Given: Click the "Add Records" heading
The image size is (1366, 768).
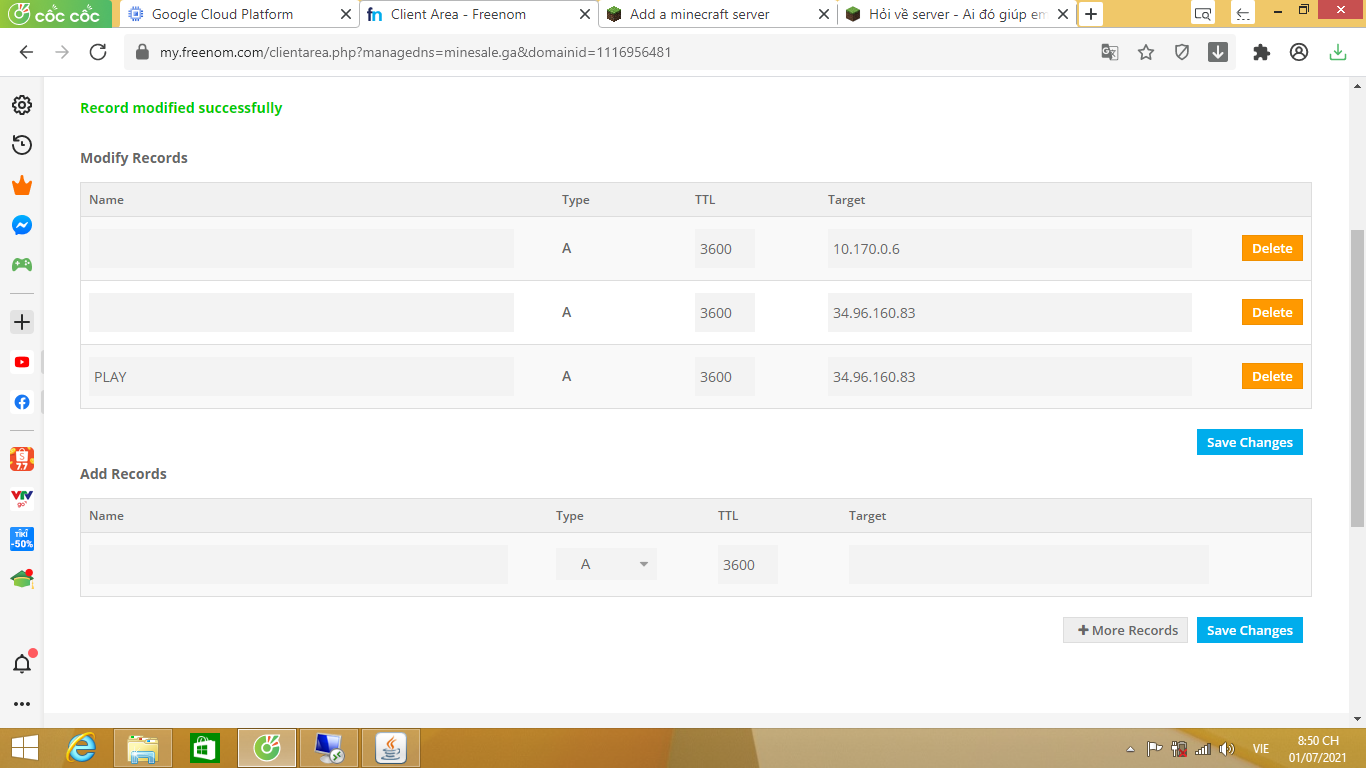Looking at the screenshot, I should tap(123, 474).
